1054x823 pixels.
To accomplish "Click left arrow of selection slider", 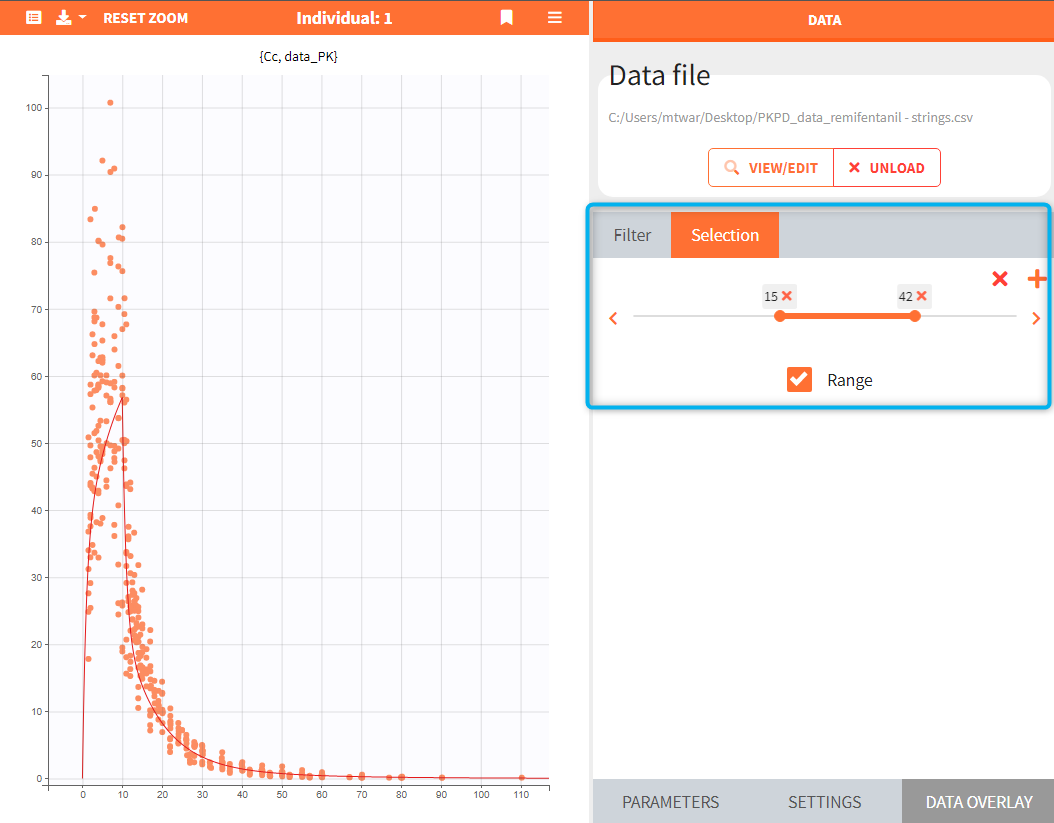I will (614, 319).
